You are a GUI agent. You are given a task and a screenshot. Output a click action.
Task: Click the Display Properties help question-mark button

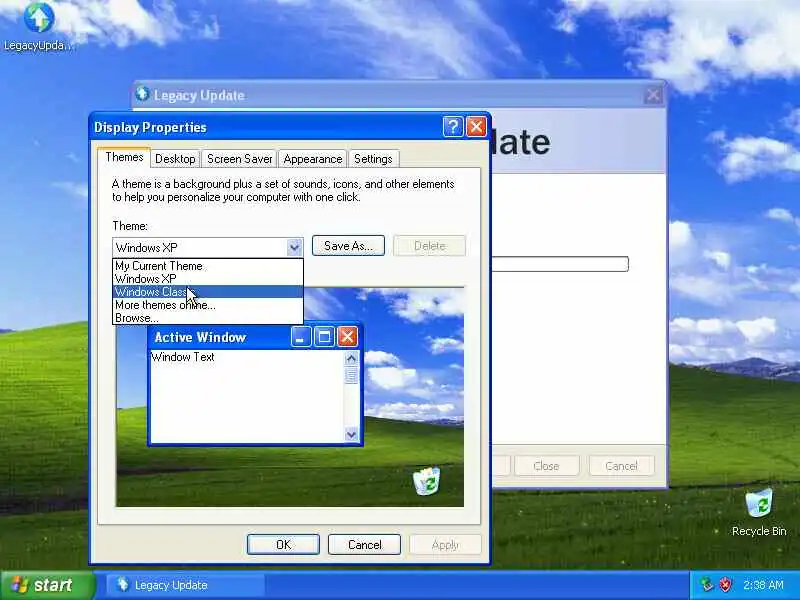(453, 127)
